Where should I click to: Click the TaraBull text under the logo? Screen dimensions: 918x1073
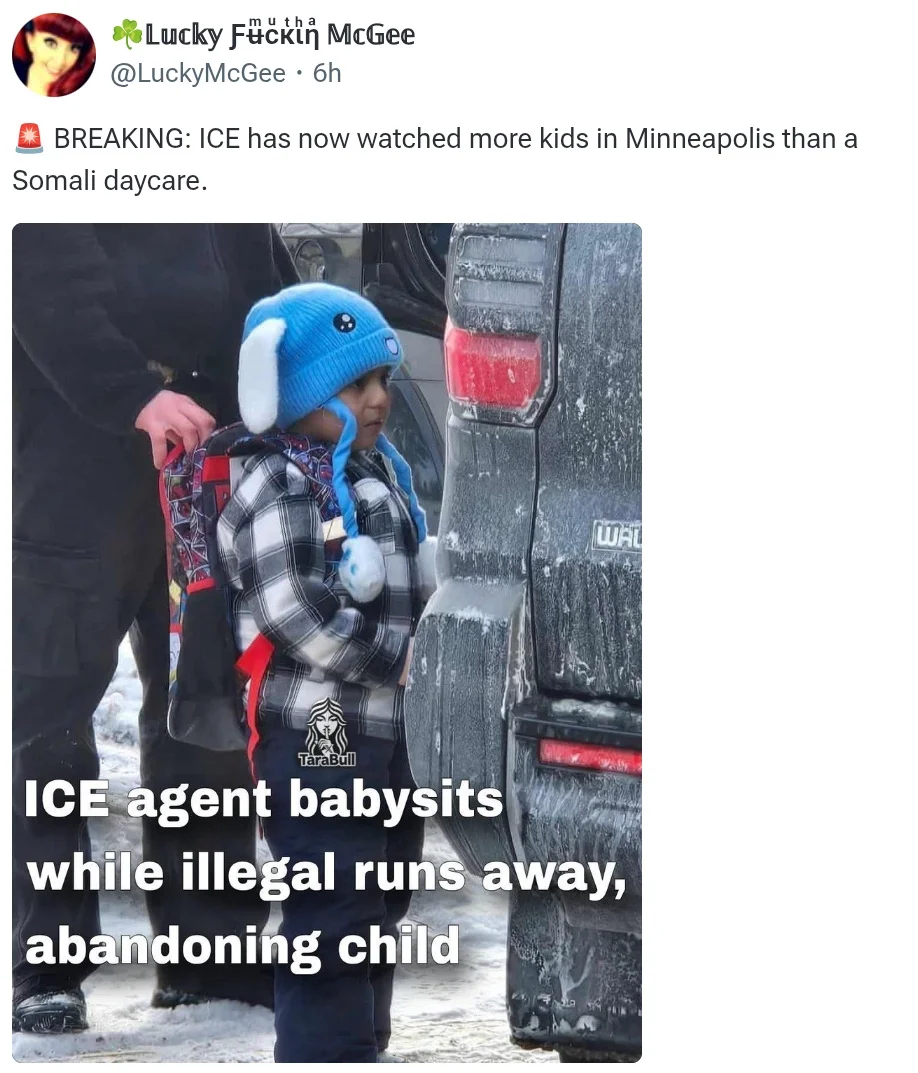[327, 760]
